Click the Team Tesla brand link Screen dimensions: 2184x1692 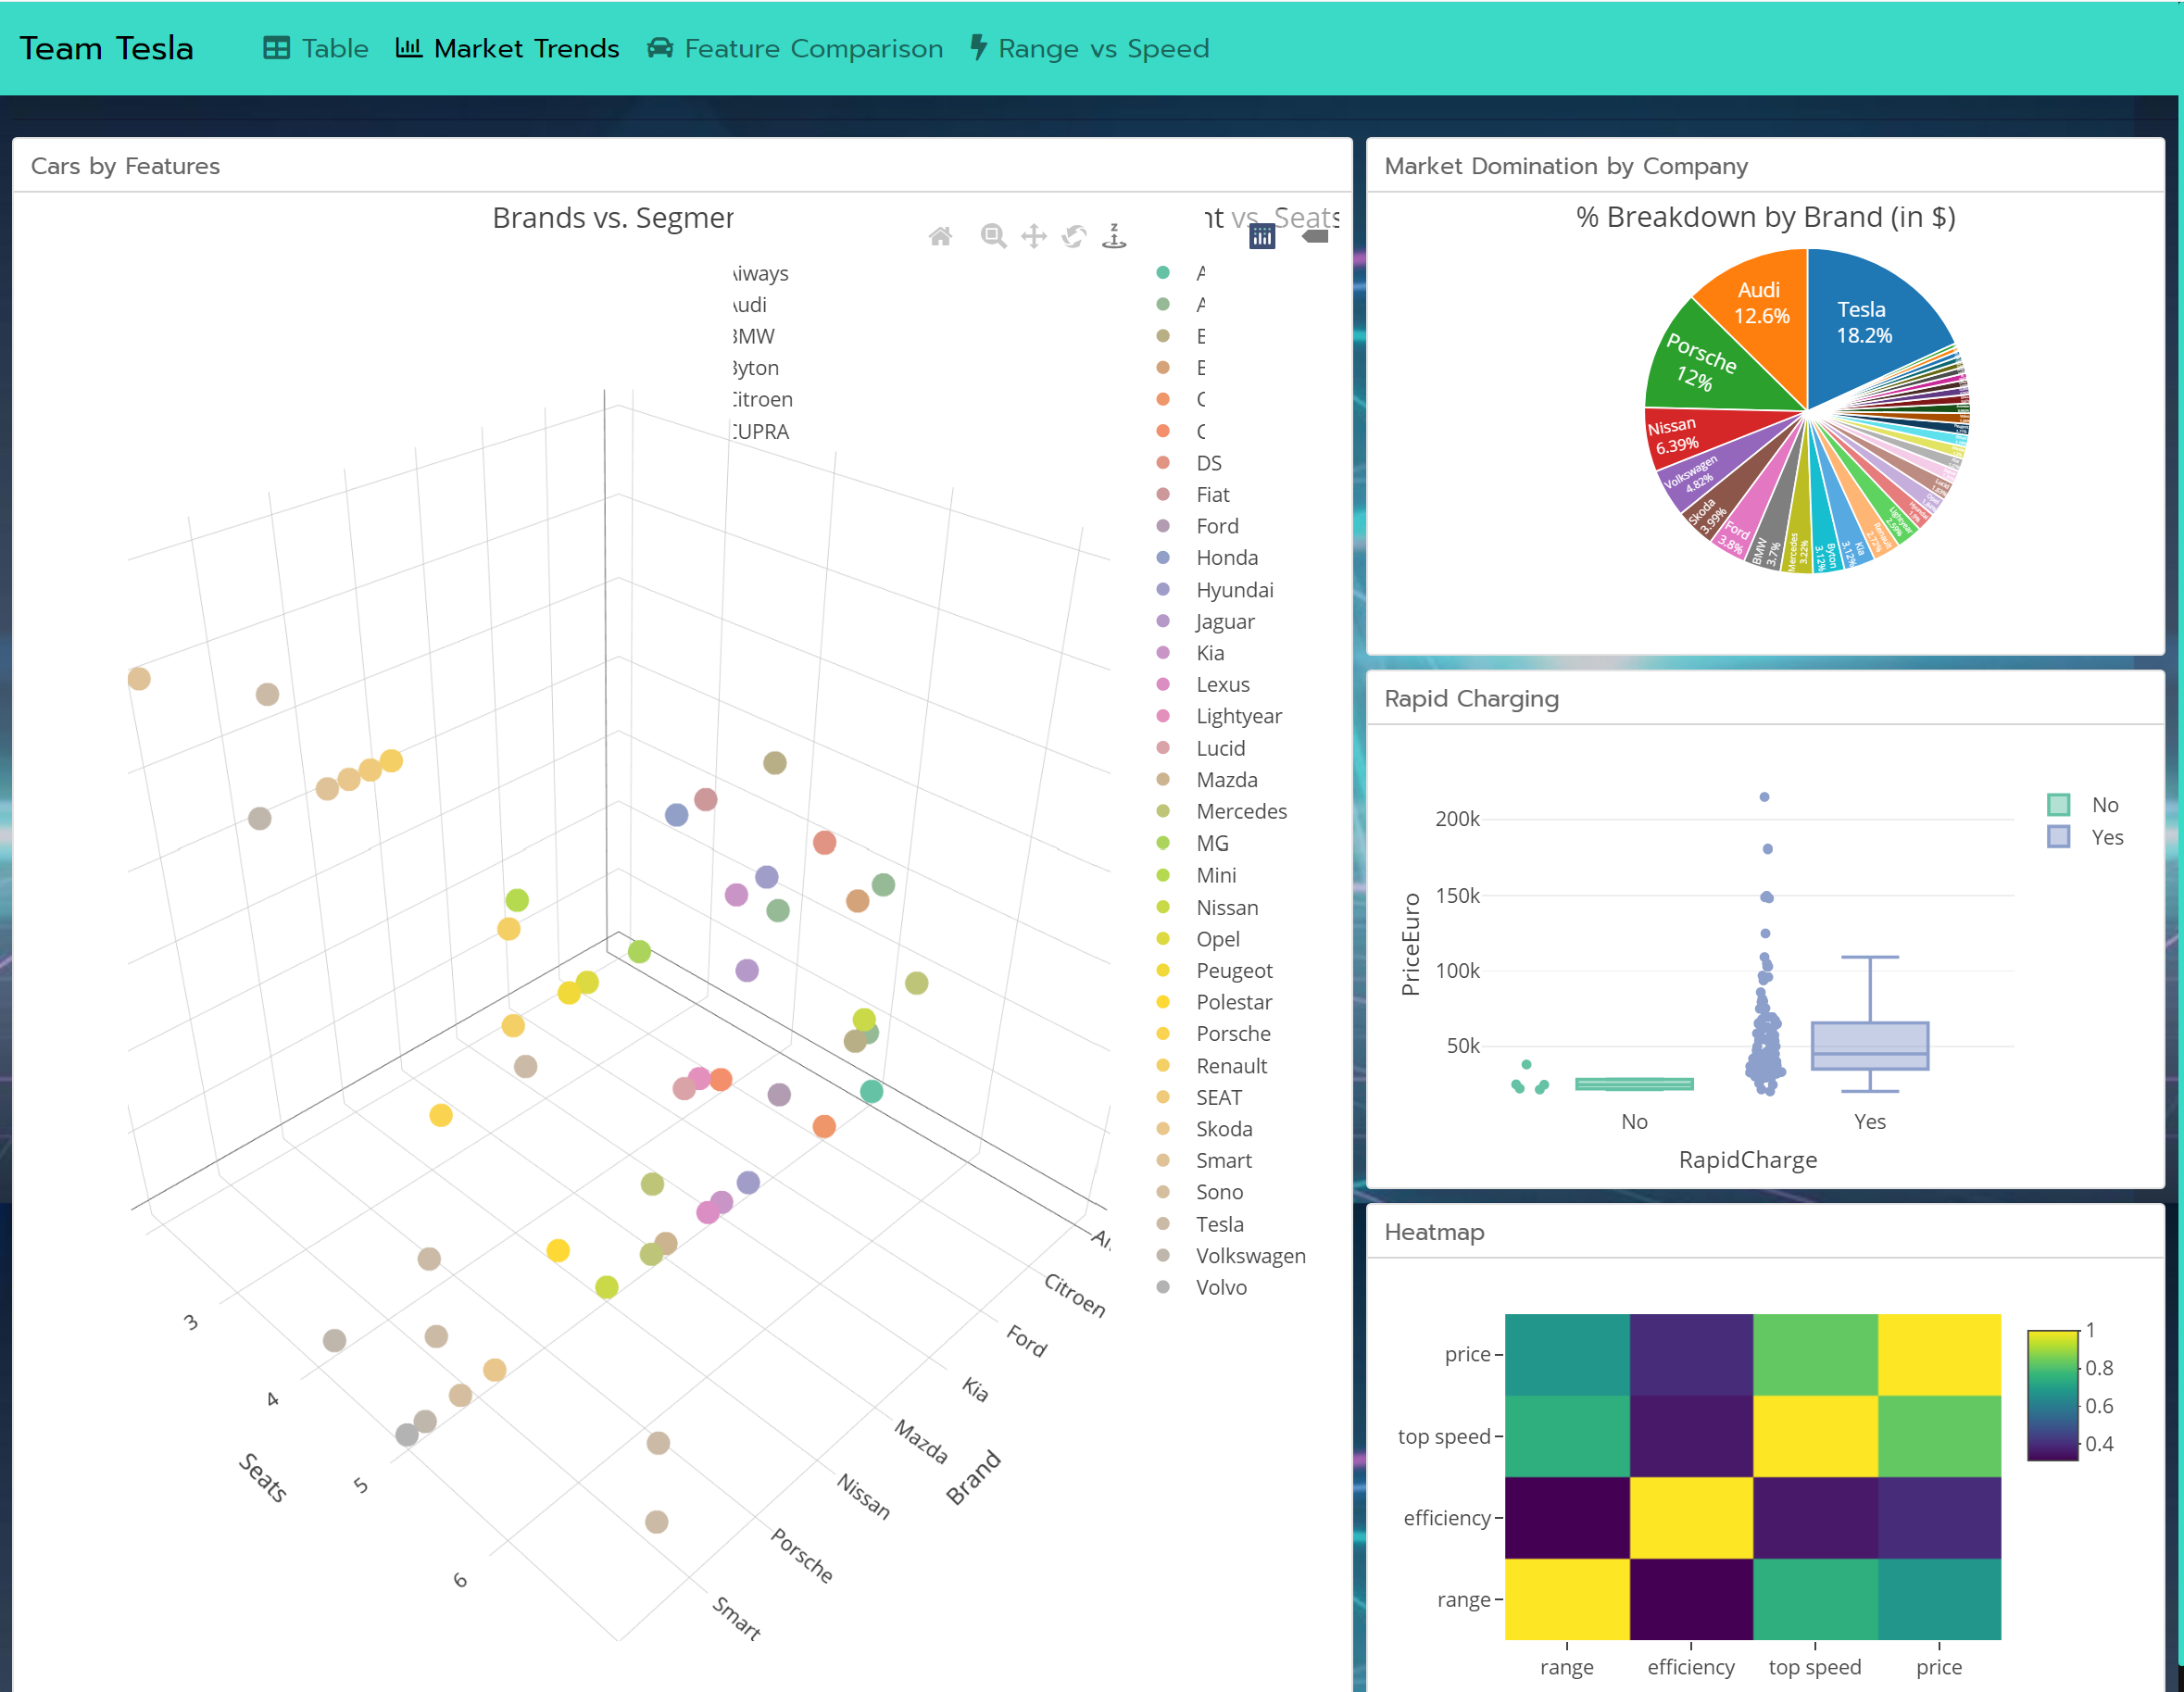tap(107, 48)
